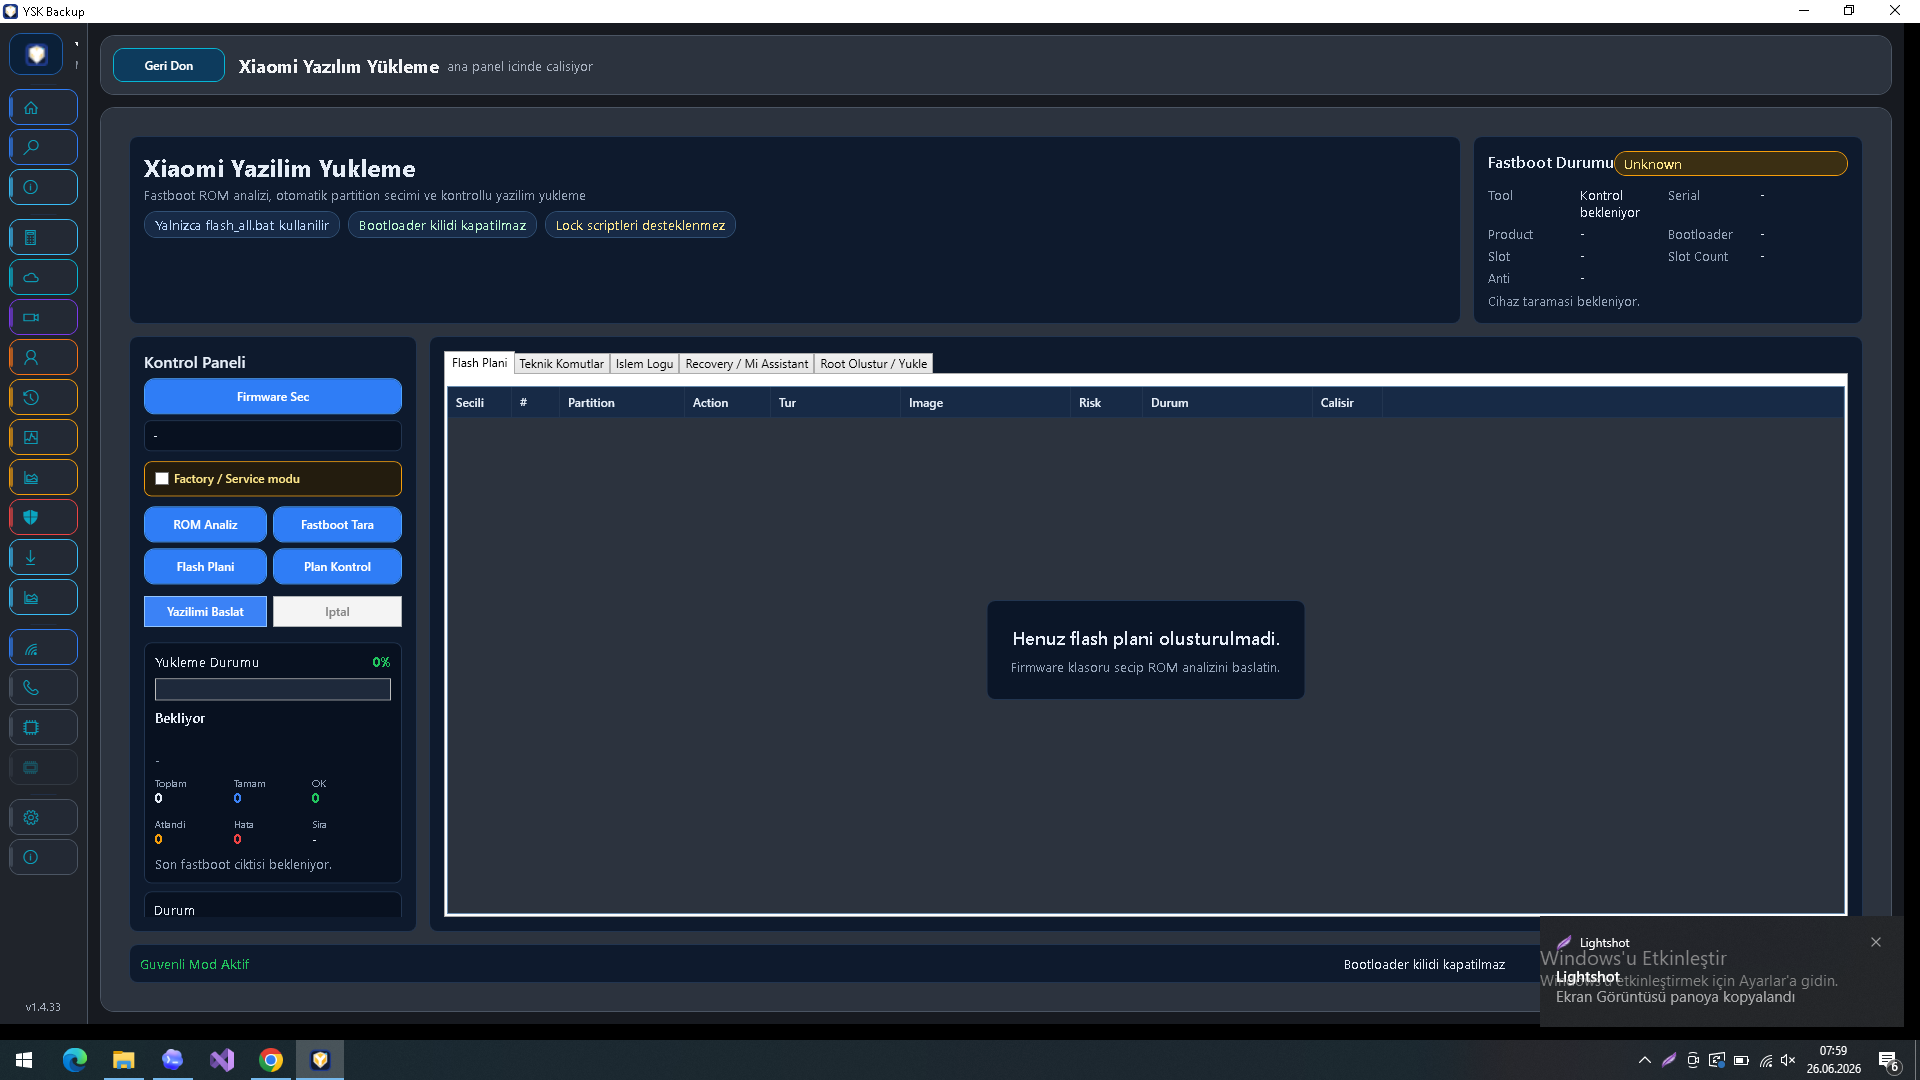Click the Durum column header in the table
The height and width of the screenshot is (1080, 1920).
pos(1227,403)
